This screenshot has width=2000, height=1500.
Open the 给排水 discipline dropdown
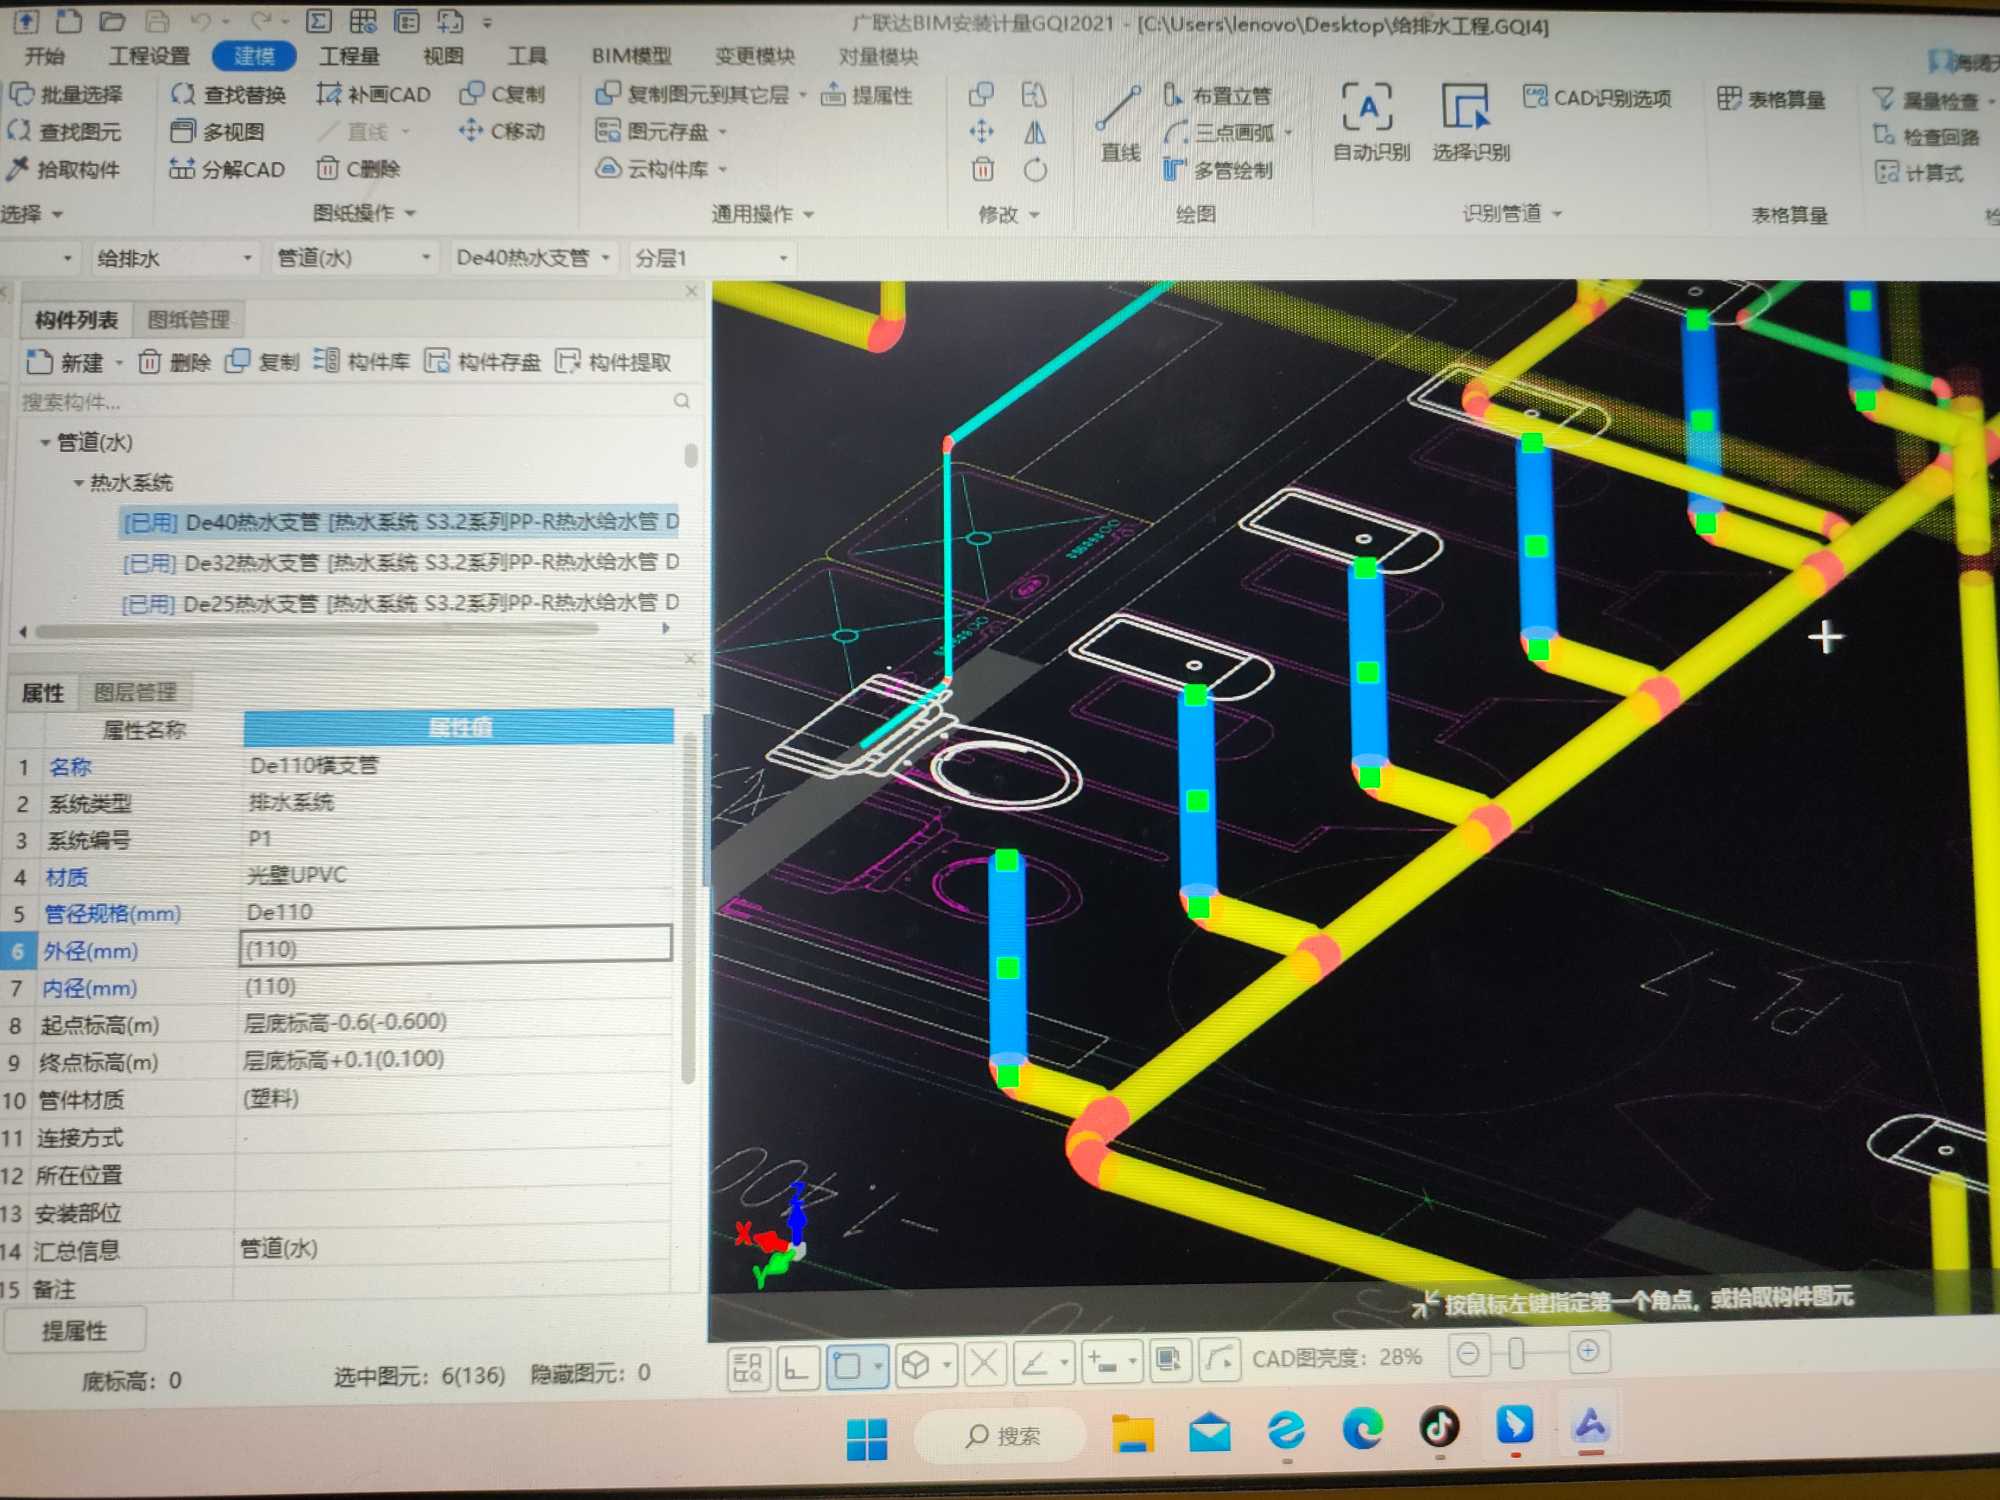[x=174, y=259]
